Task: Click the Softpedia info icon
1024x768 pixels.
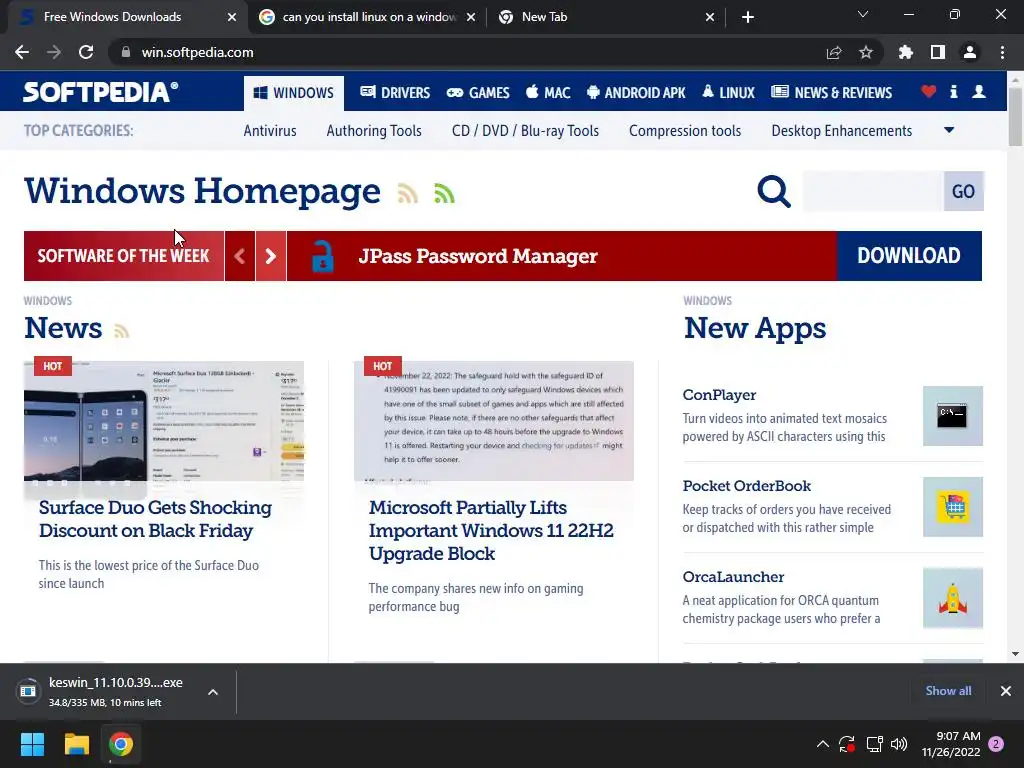Action: pos(953,92)
